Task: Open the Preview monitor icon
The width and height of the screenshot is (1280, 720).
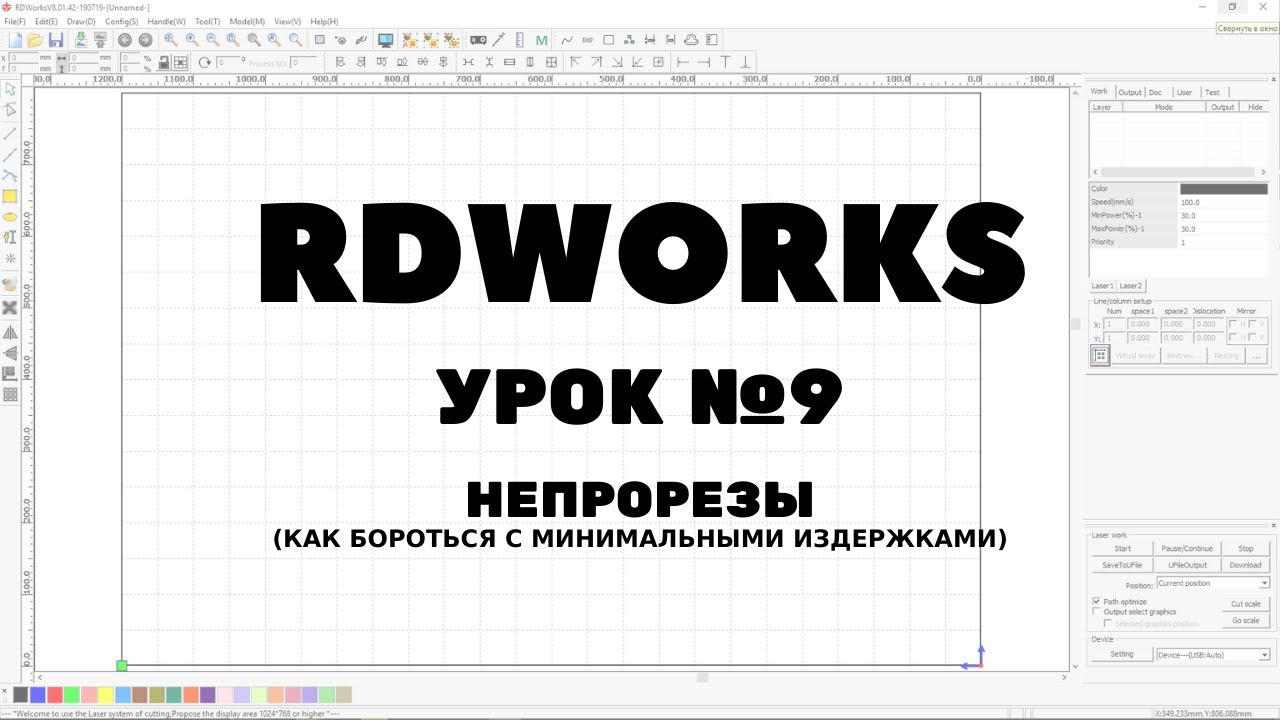Action: pyautogui.click(x=385, y=40)
